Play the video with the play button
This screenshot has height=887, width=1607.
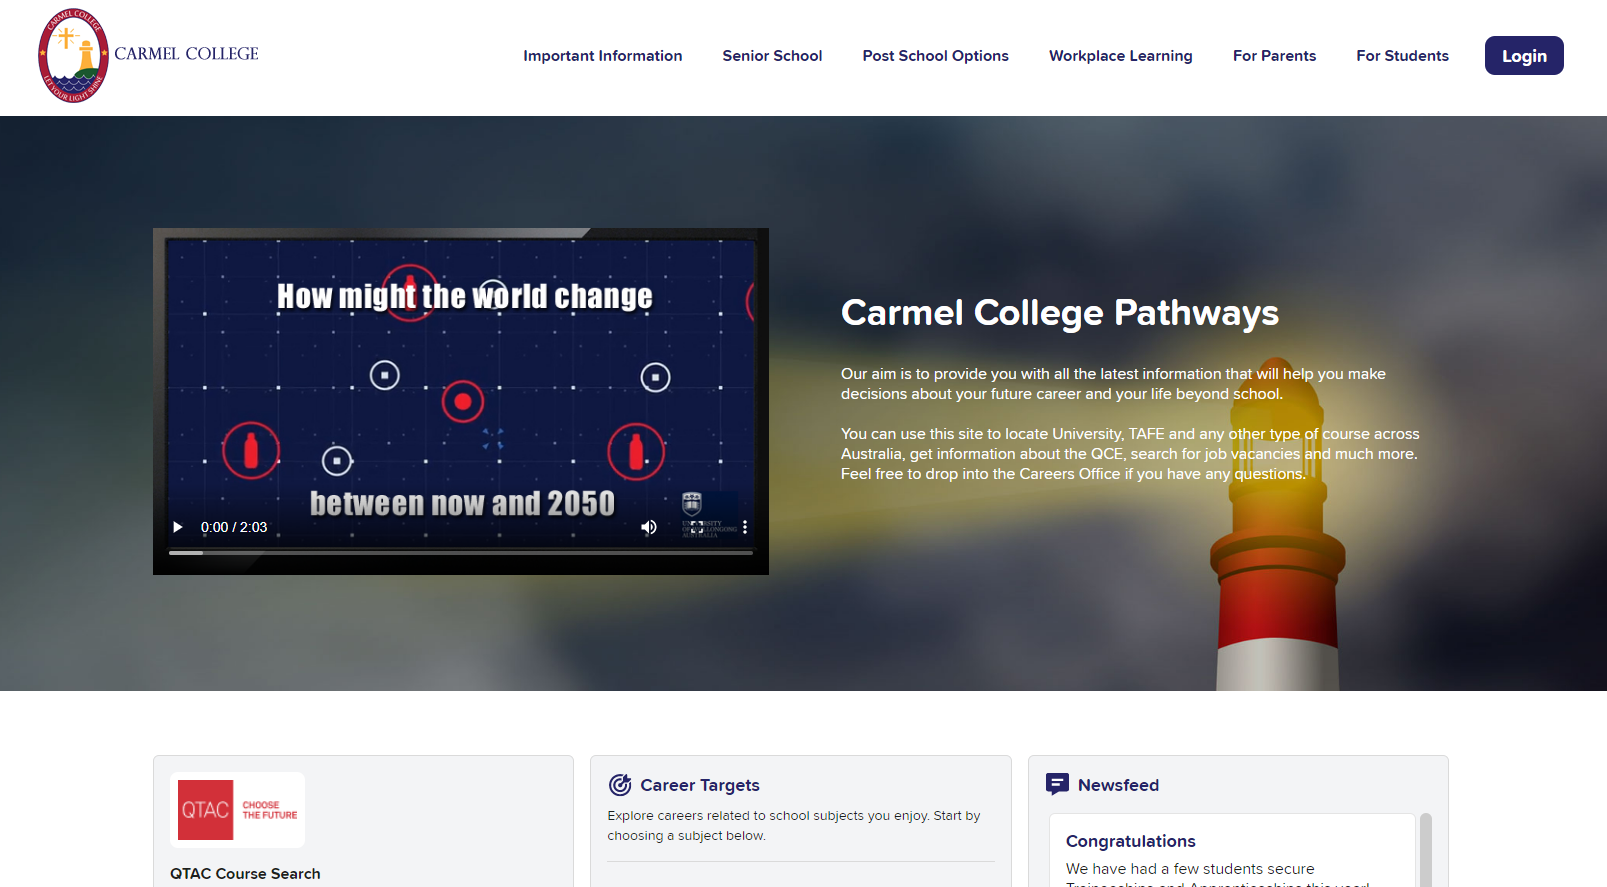[178, 527]
